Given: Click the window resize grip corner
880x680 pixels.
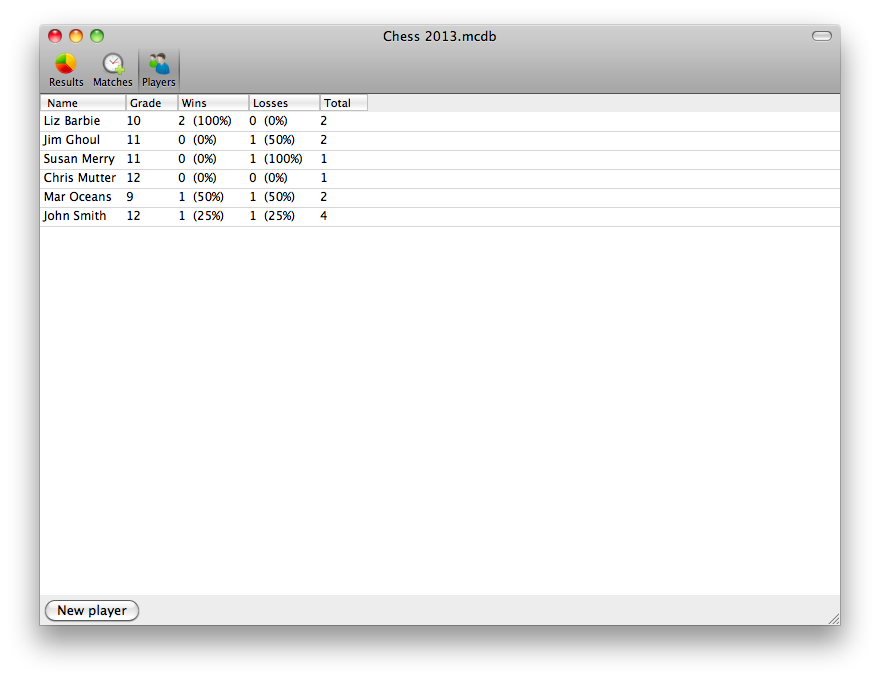Looking at the screenshot, I should (834, 619).
